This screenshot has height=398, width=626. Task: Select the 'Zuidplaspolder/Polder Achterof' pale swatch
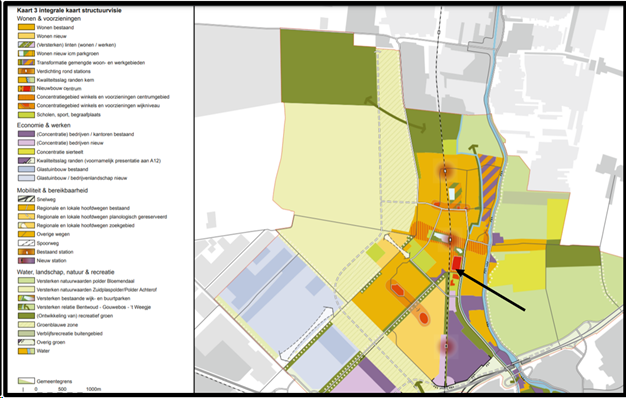26,290
